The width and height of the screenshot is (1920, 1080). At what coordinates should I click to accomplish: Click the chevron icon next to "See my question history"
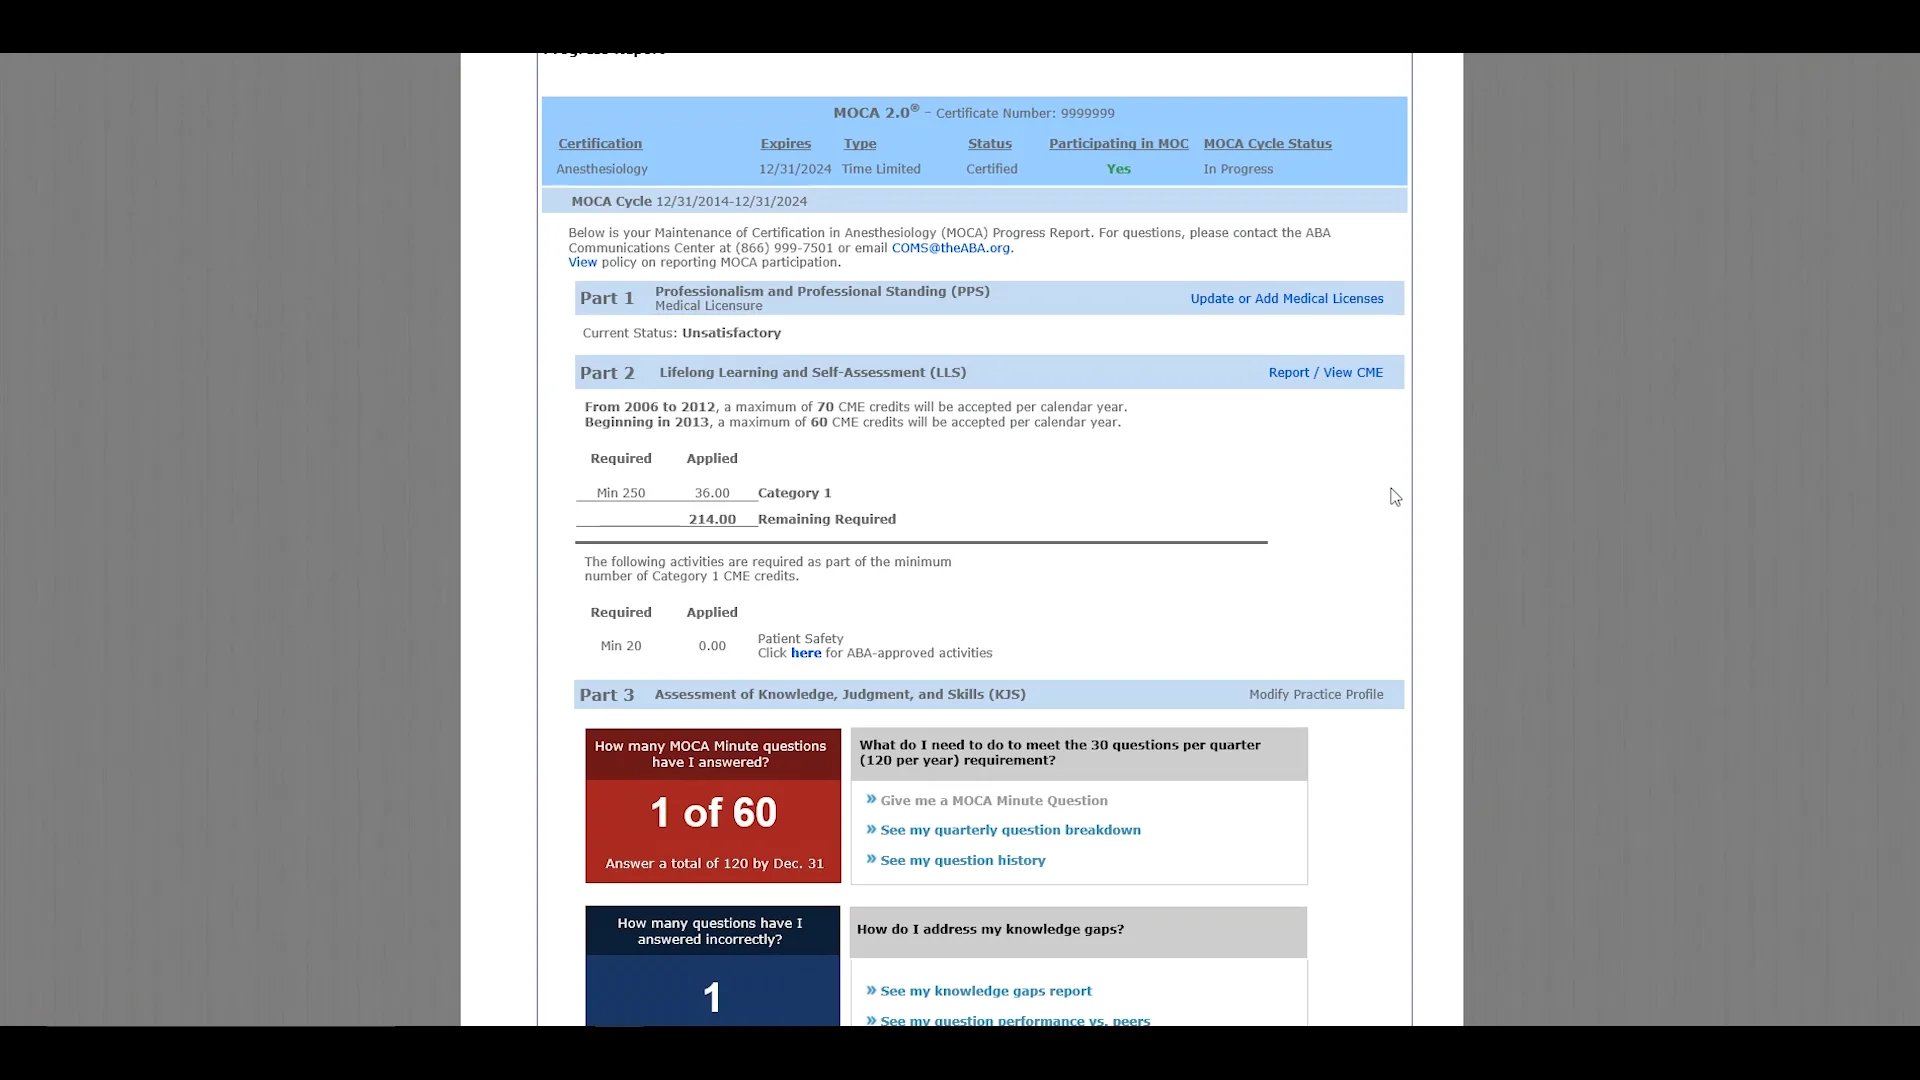[x=870, y=860]
